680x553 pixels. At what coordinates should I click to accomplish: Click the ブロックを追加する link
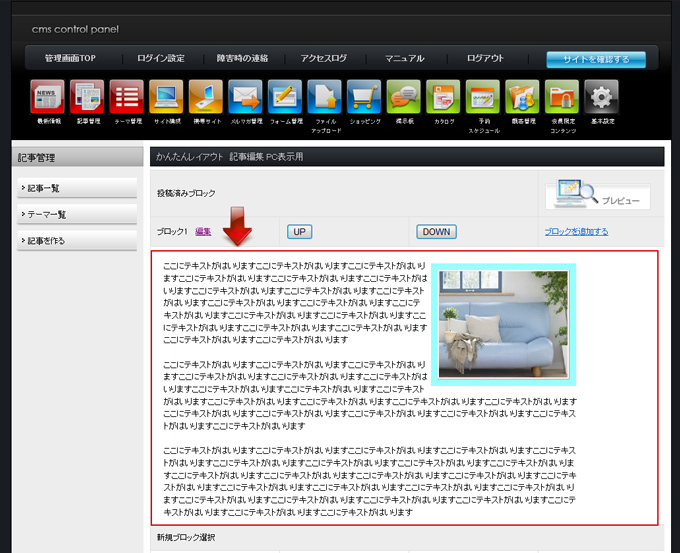pos(576,231)
